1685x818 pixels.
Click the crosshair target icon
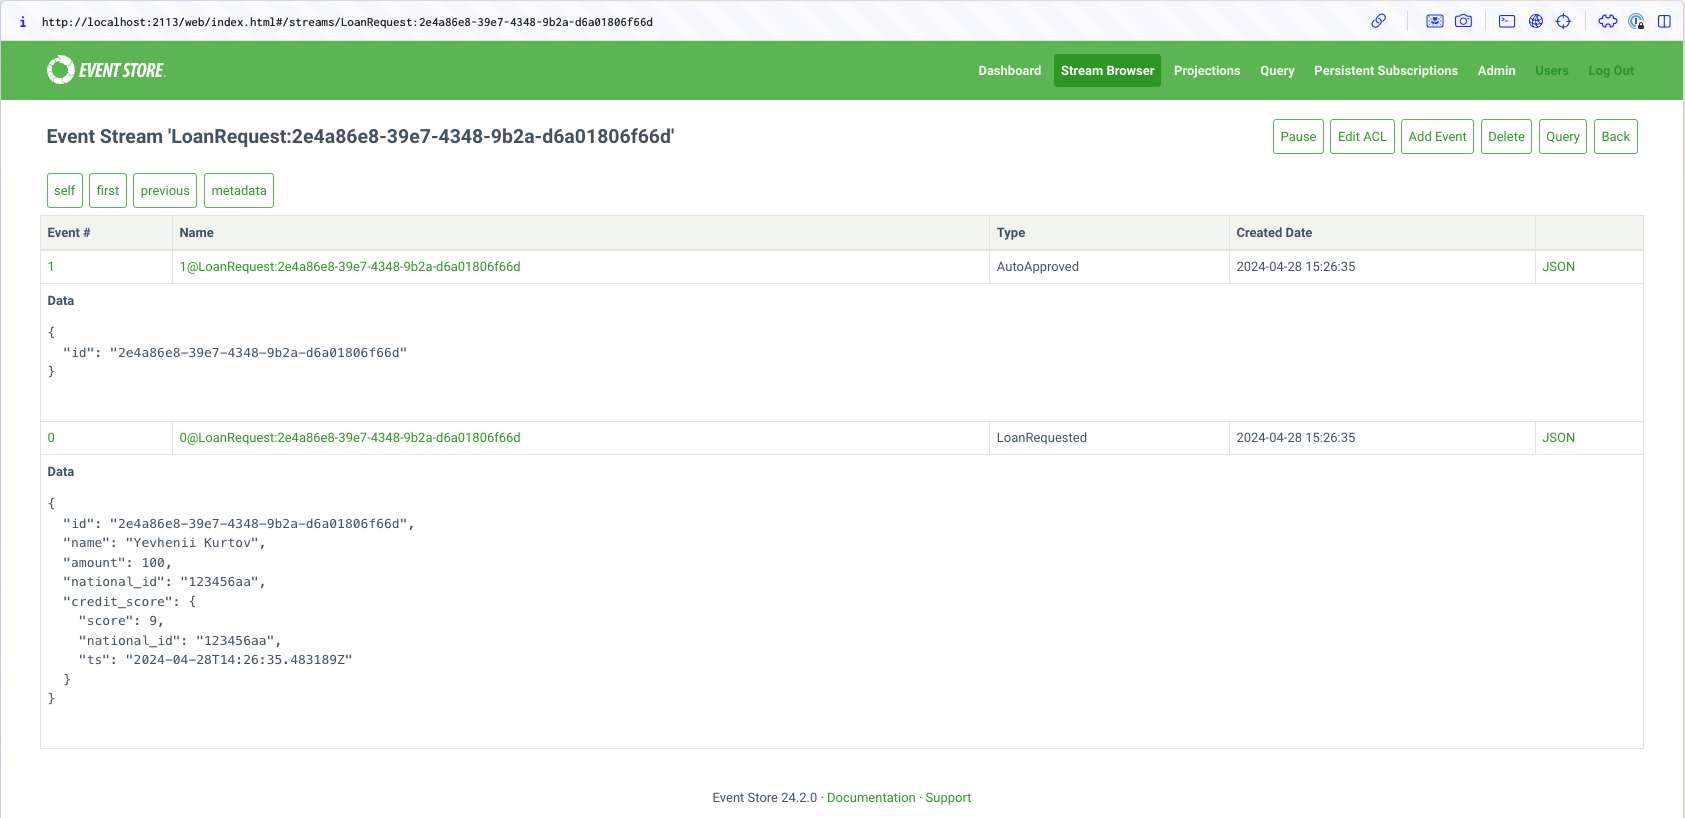pos(1563,21)
